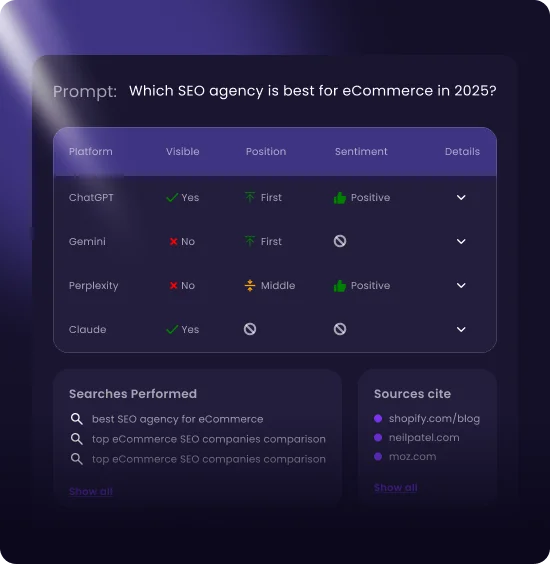This screenshot has width=550, height=564.
Task: Click 'Positive' sentiment text in Perplexity row
Action: pos(371,286)
